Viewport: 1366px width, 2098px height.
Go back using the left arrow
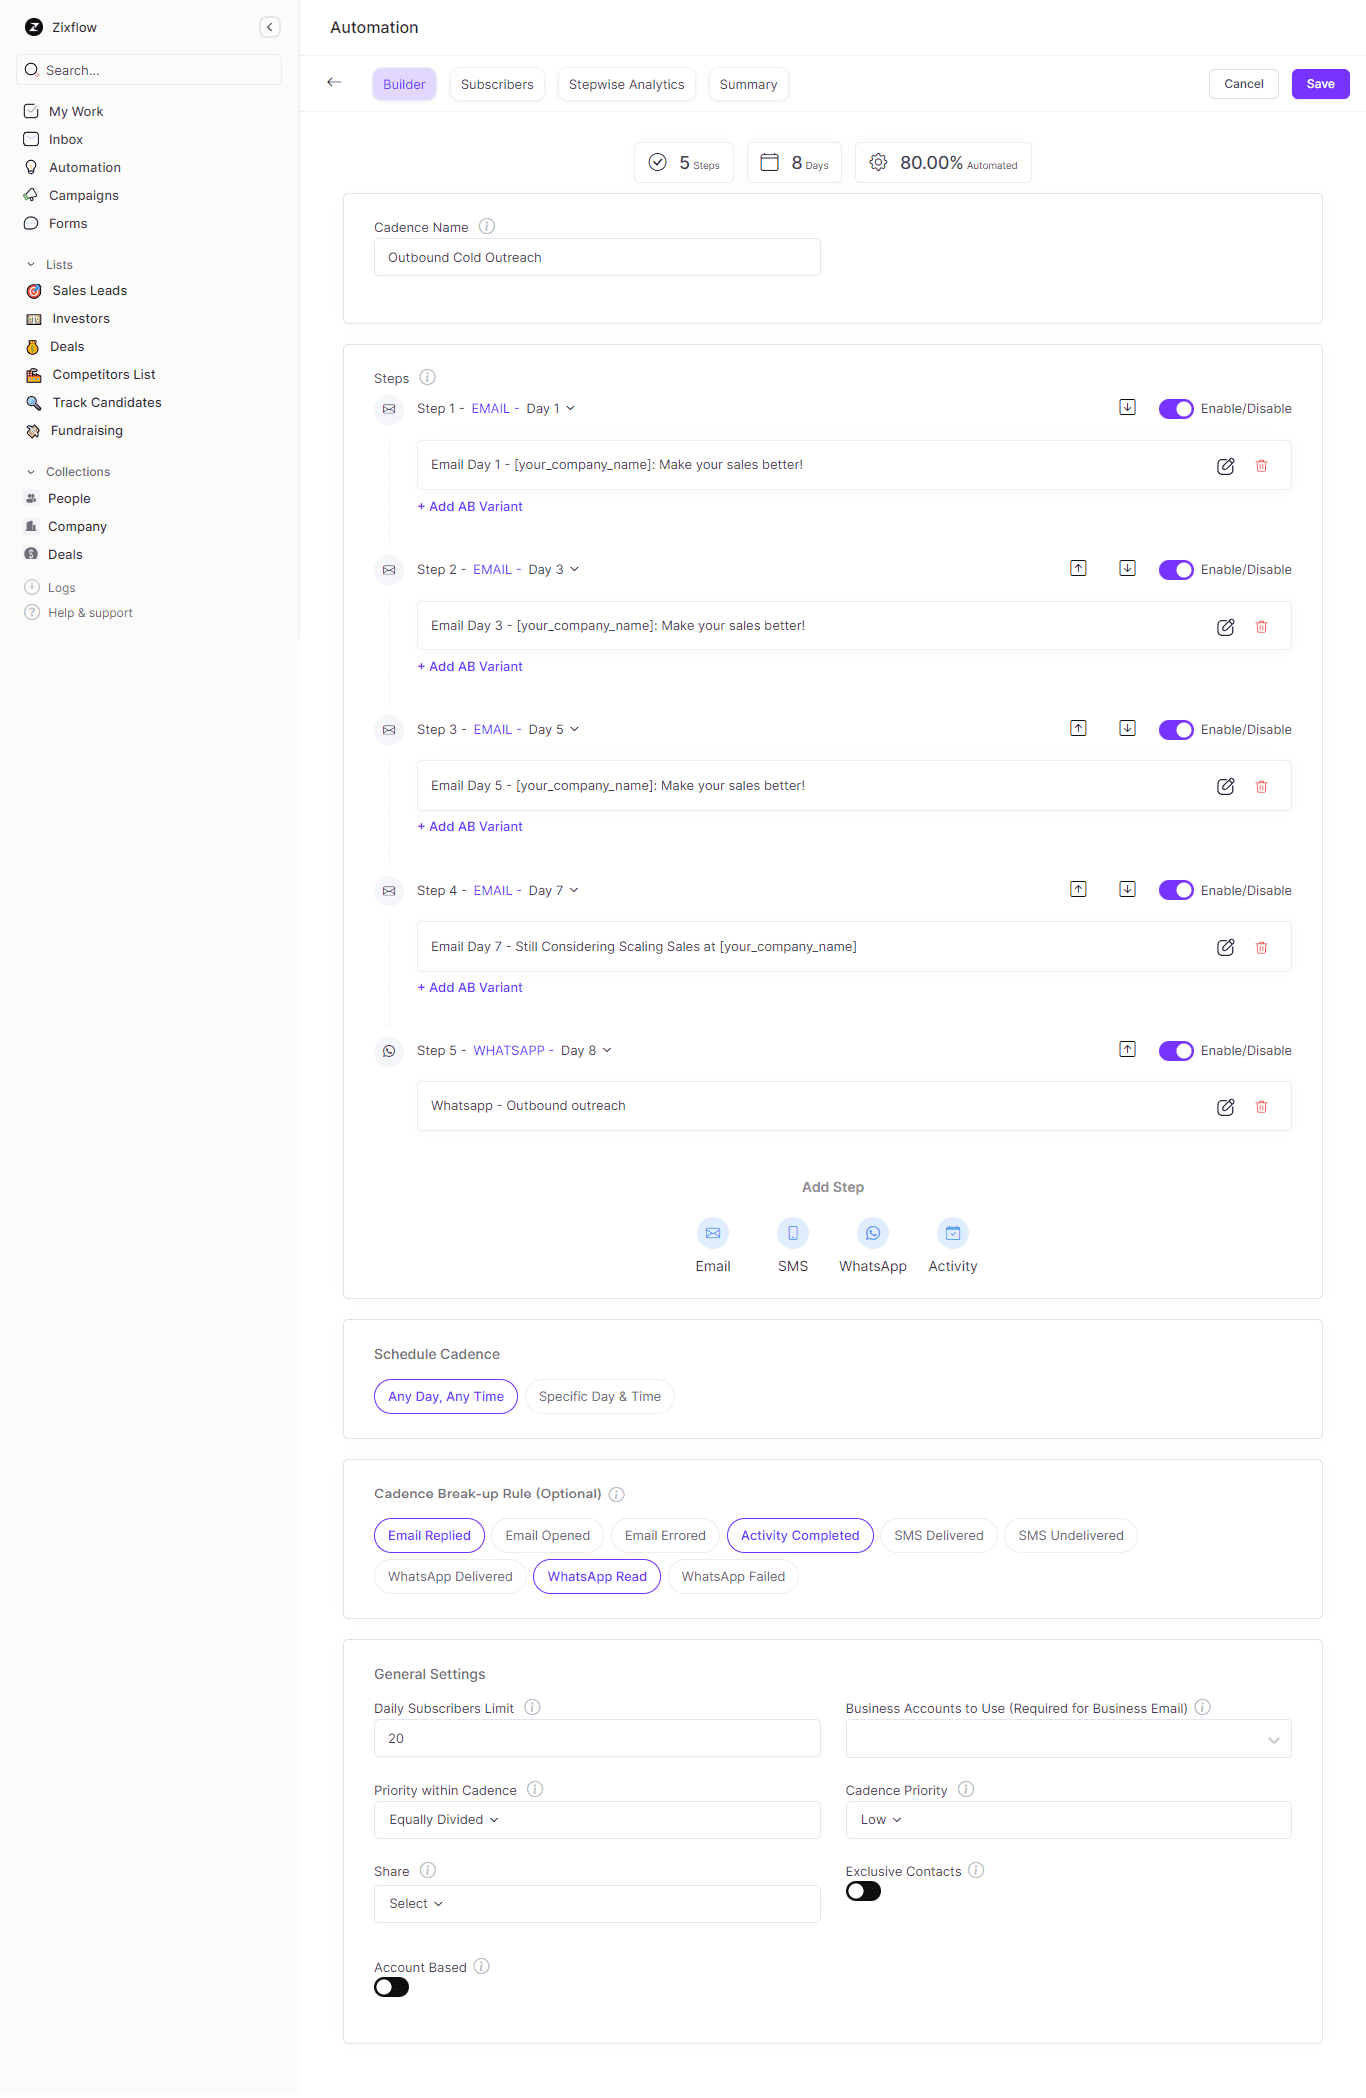tap(334, 82)
